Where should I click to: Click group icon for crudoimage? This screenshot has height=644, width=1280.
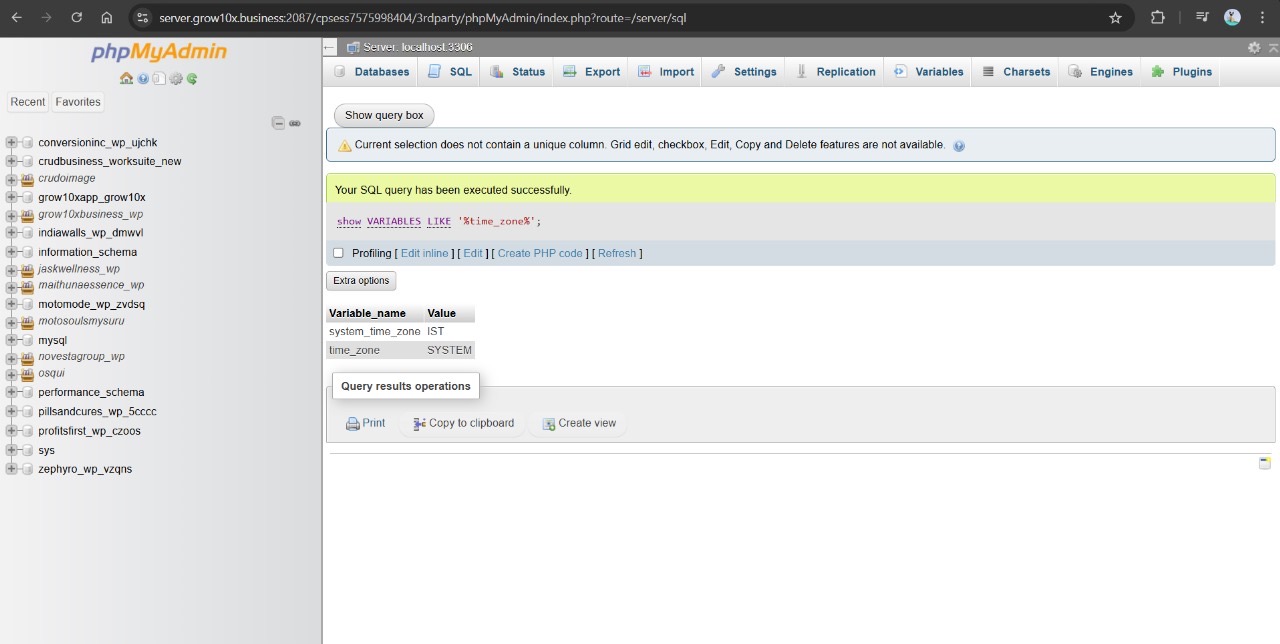pos(28,179)
